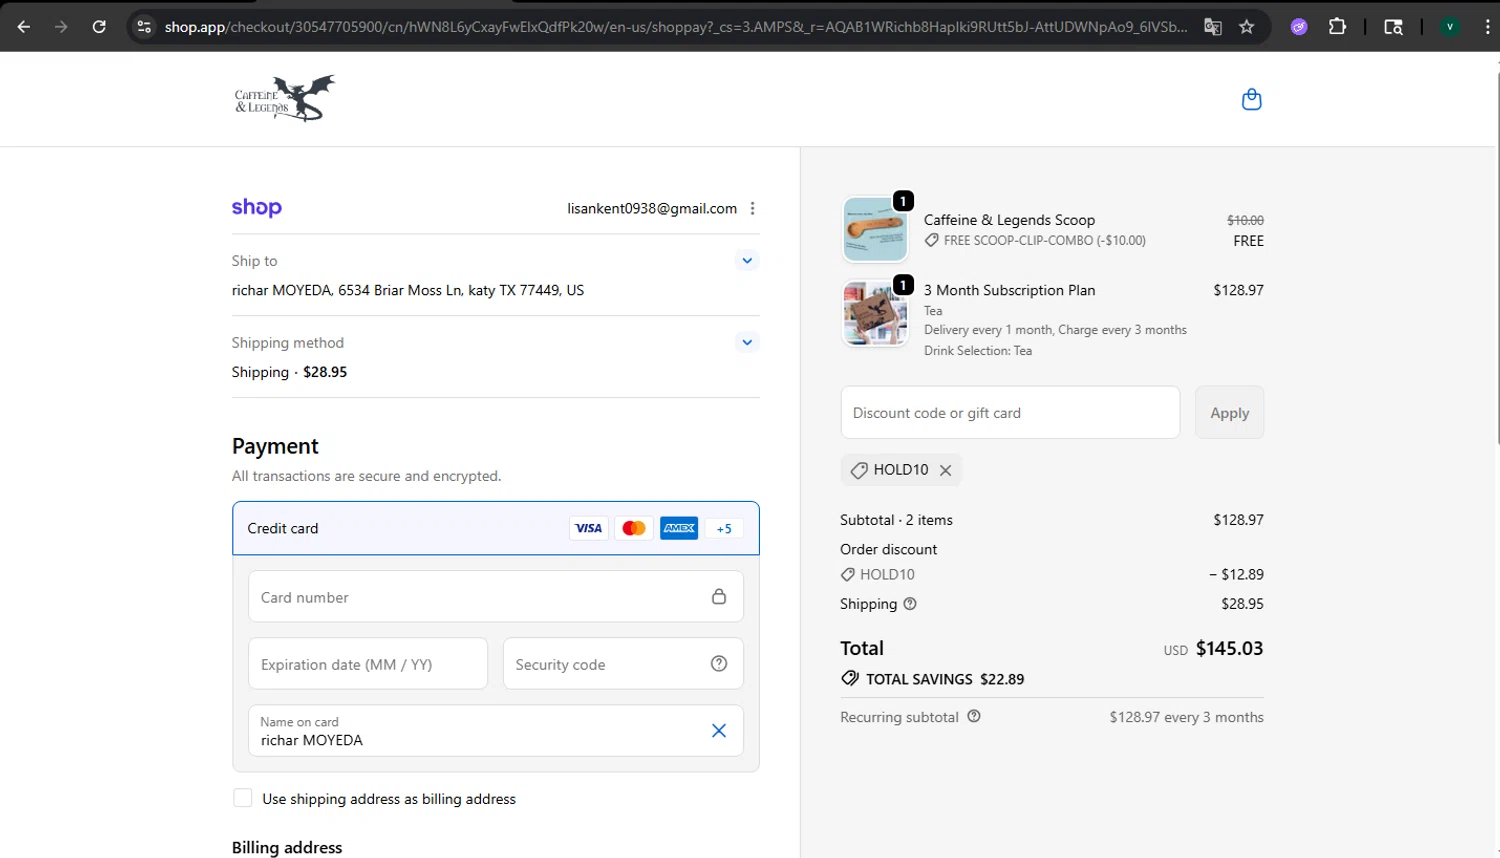Click the HOLD10 discount tag

[x=900, y=470]
